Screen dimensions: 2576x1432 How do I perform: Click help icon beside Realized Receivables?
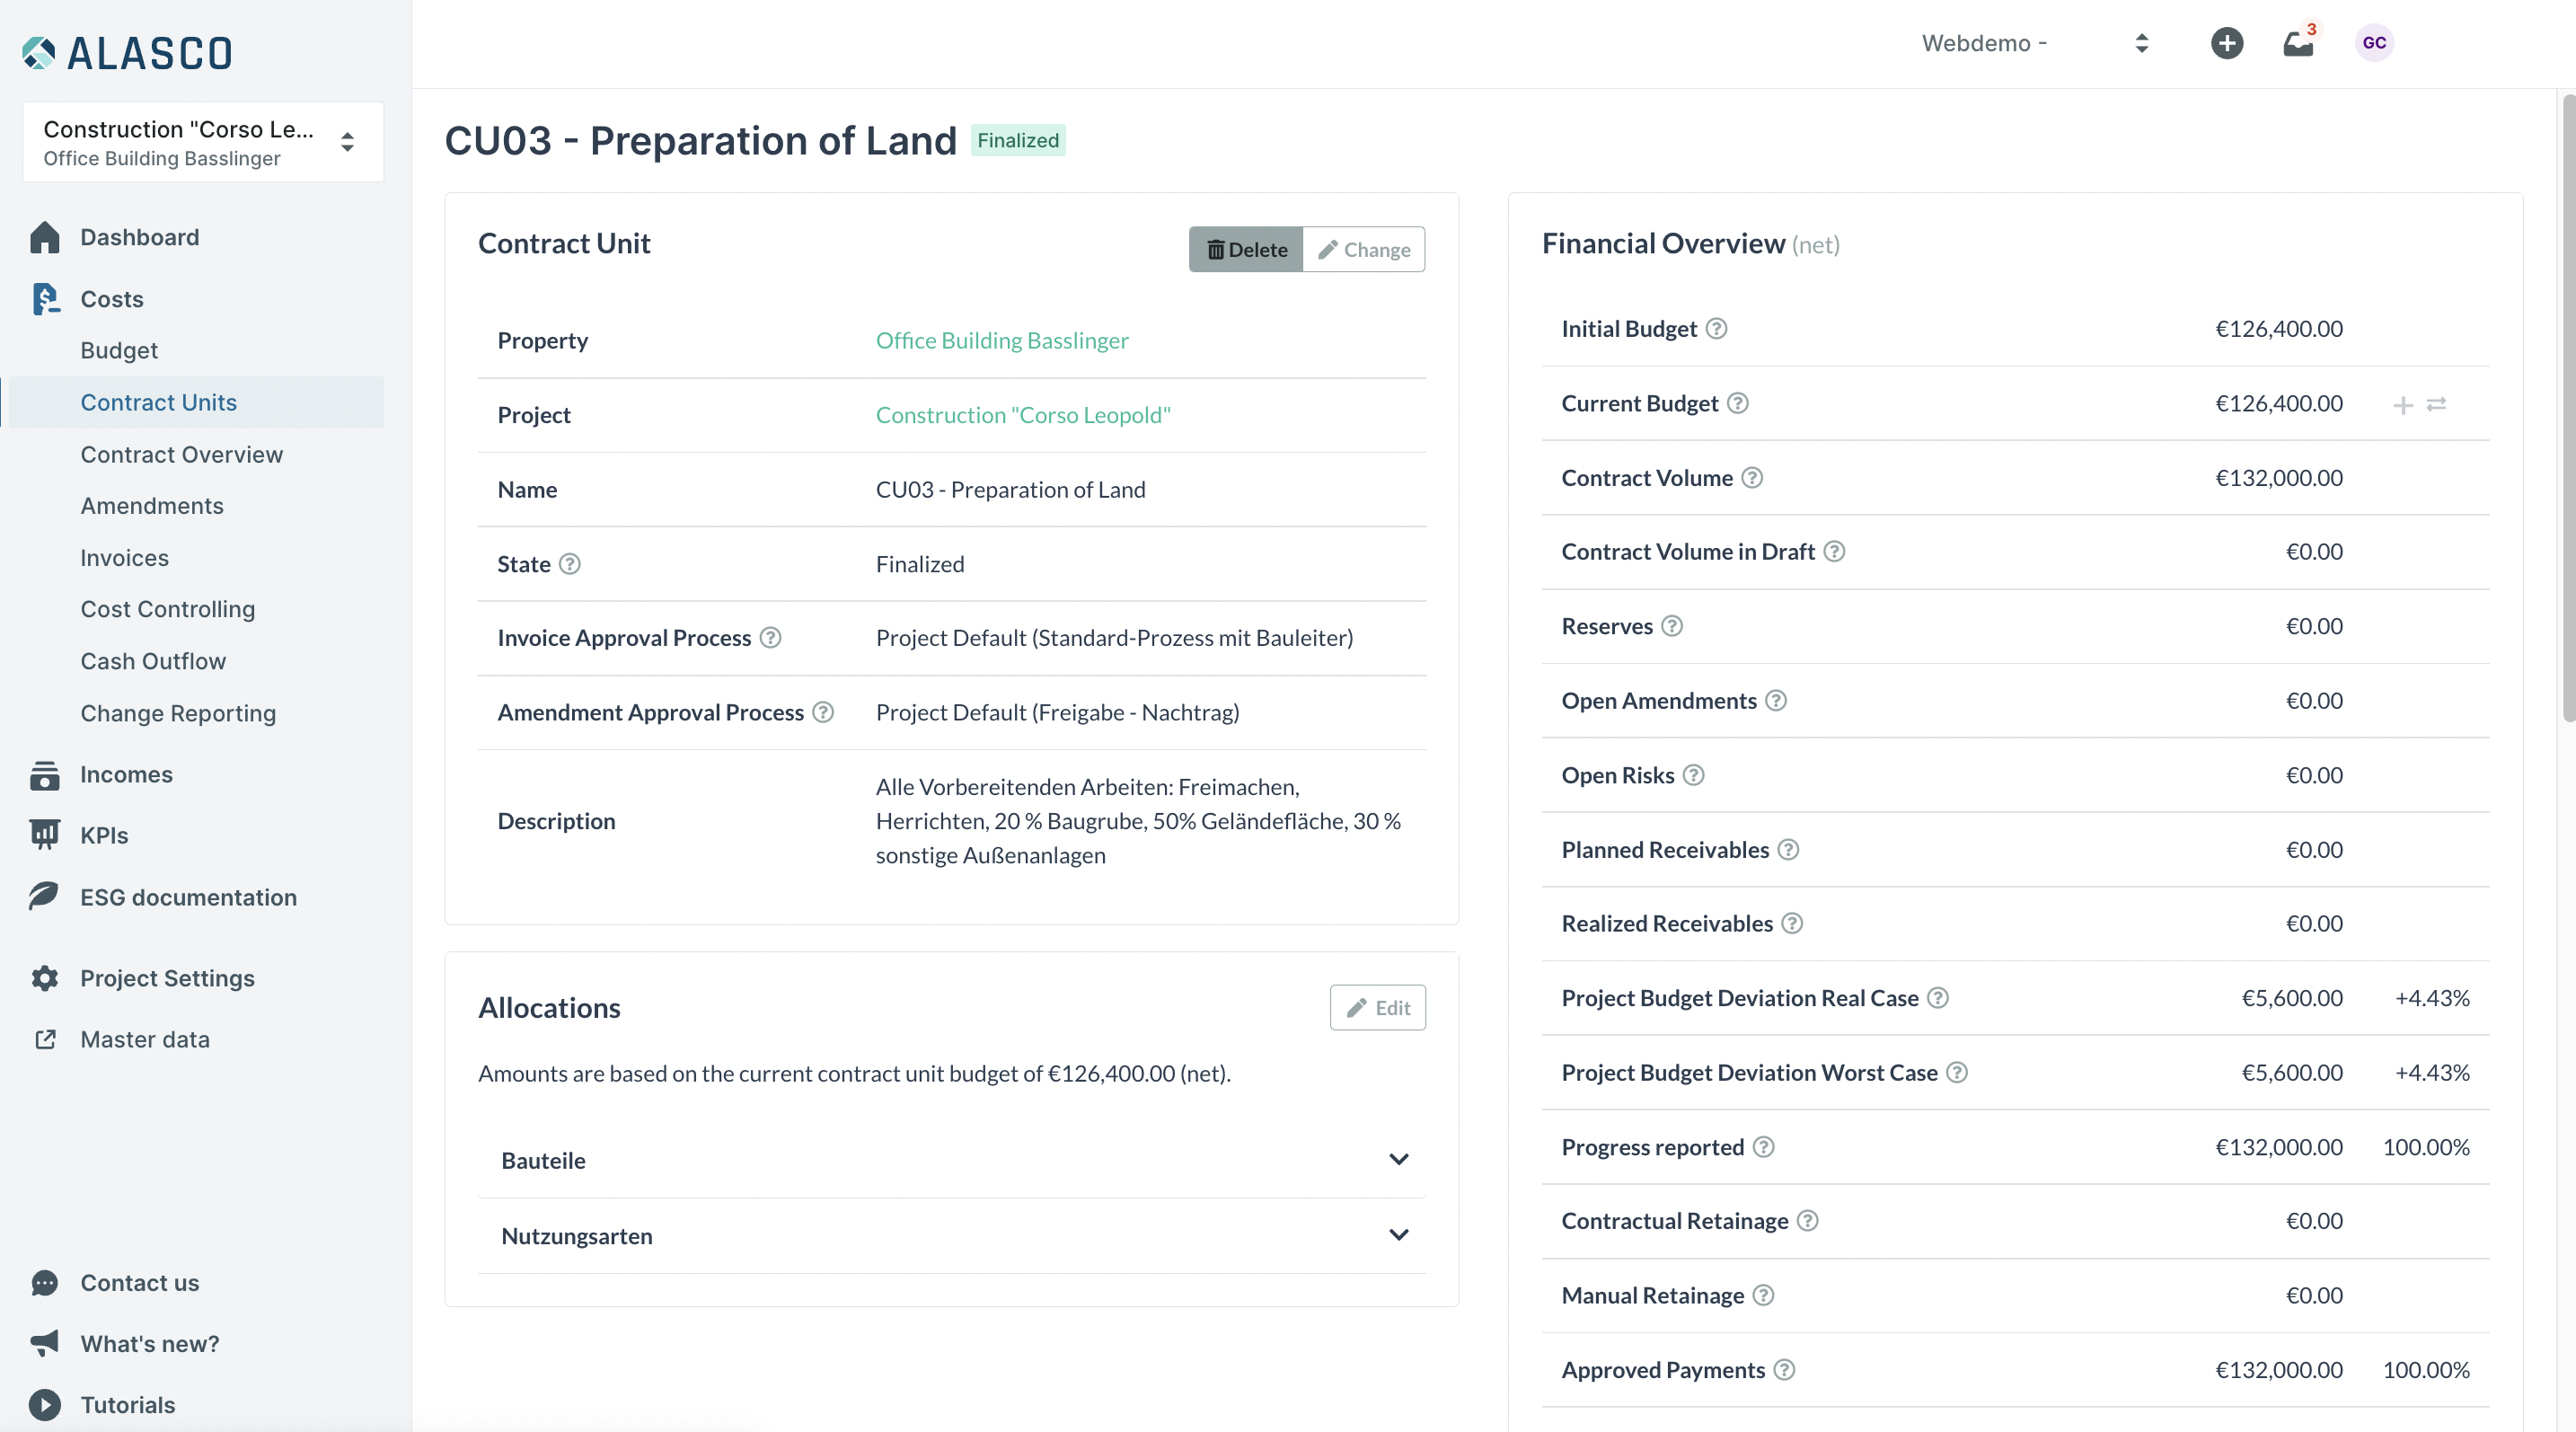click(1793, 924)
